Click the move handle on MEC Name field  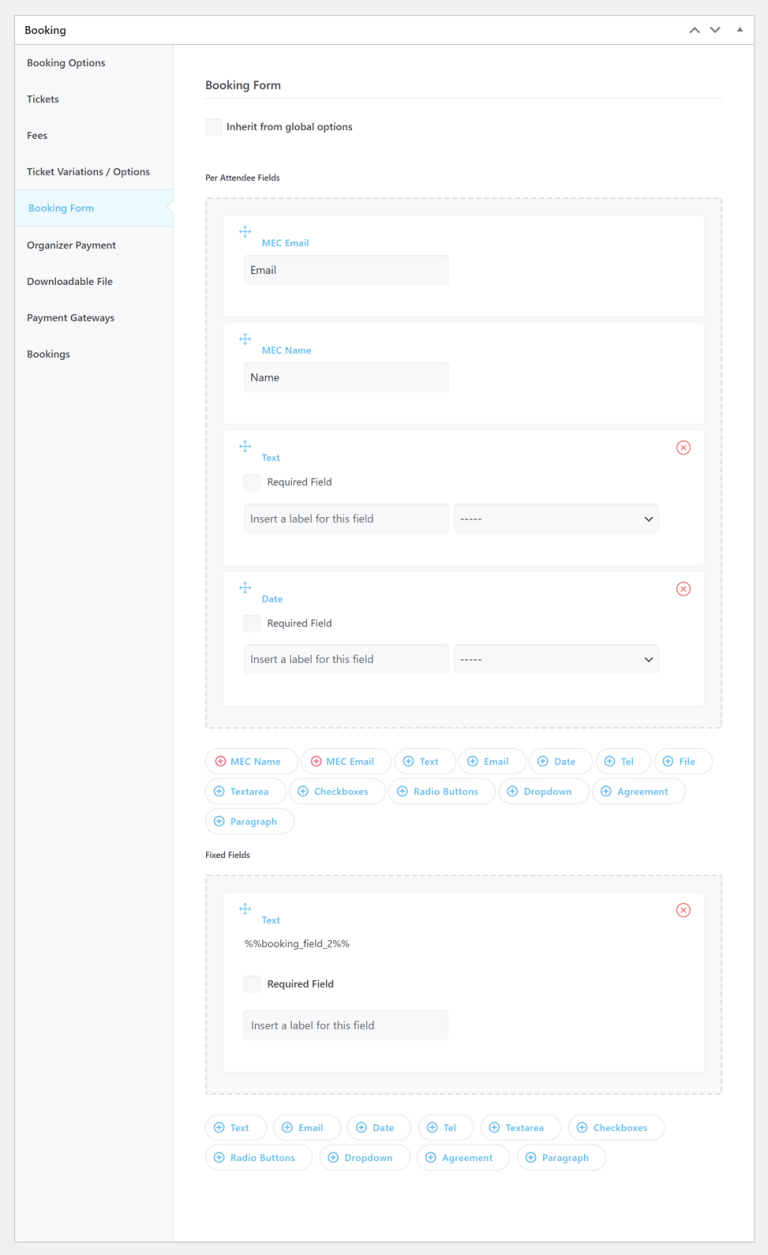tap(245, 339)
